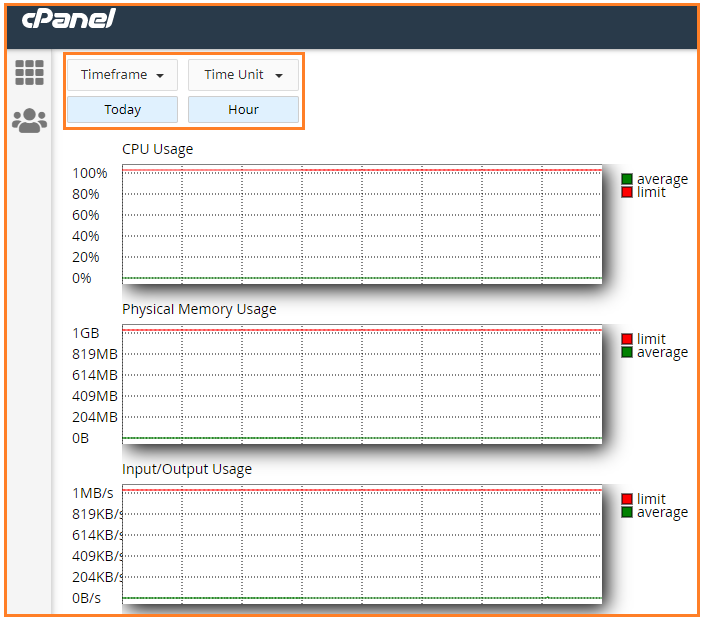The width and height of the screenshot is (706, 620).
Task: Click the 'average' text in CPU legend
Action: click(662, 179)
